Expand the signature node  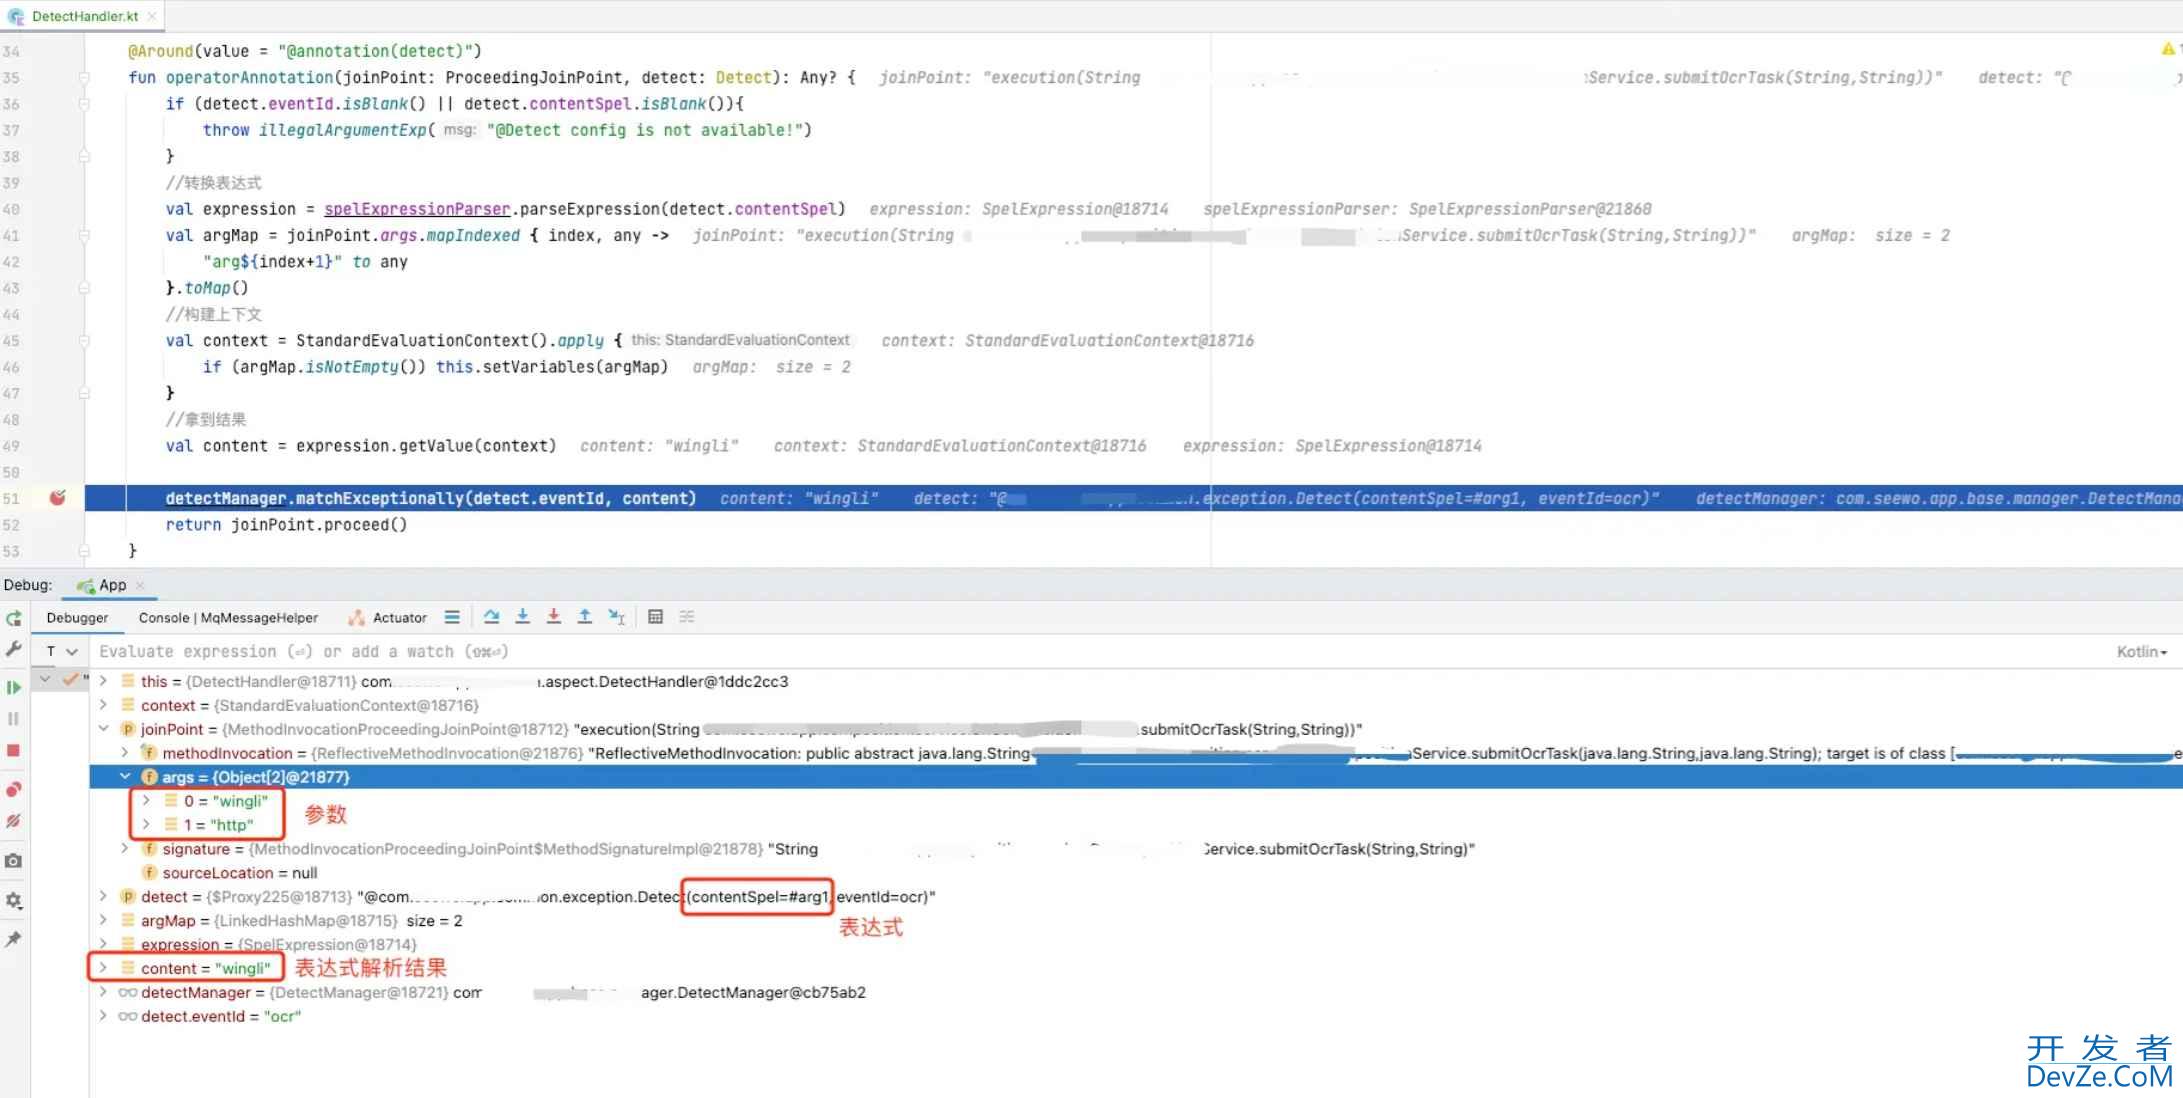[125, 849]
